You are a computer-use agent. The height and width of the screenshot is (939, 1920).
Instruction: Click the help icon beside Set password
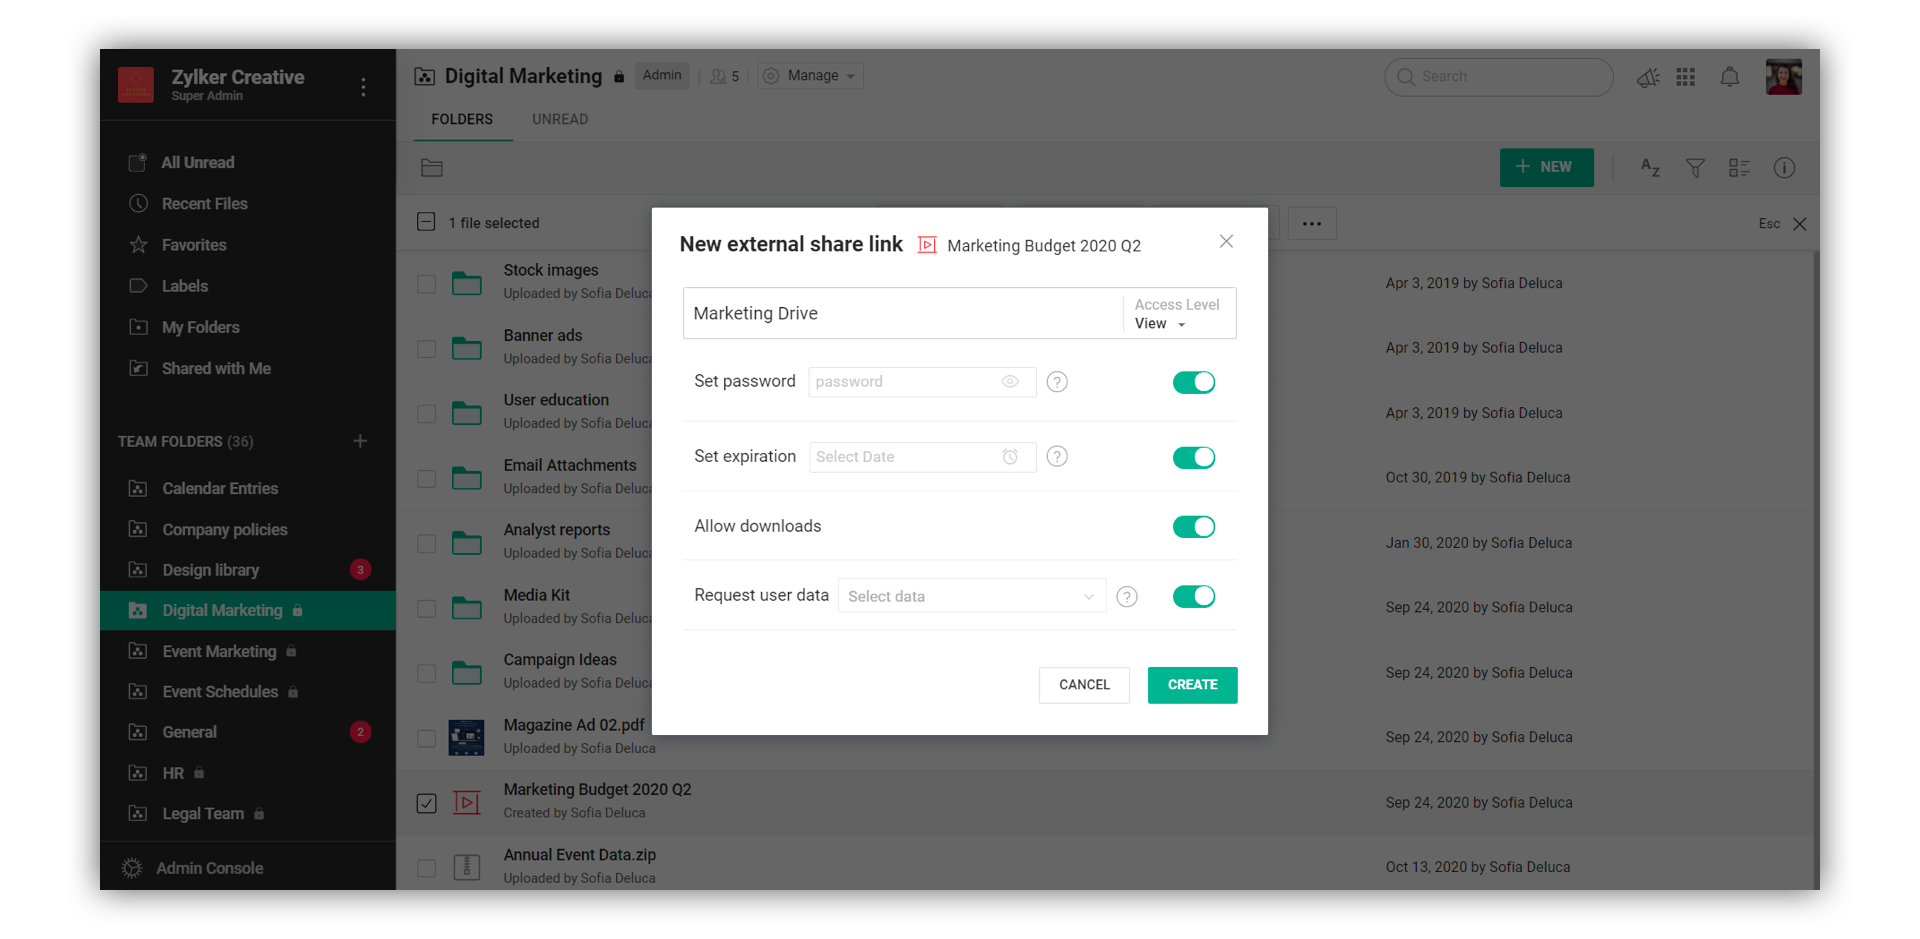point(1057,382)
